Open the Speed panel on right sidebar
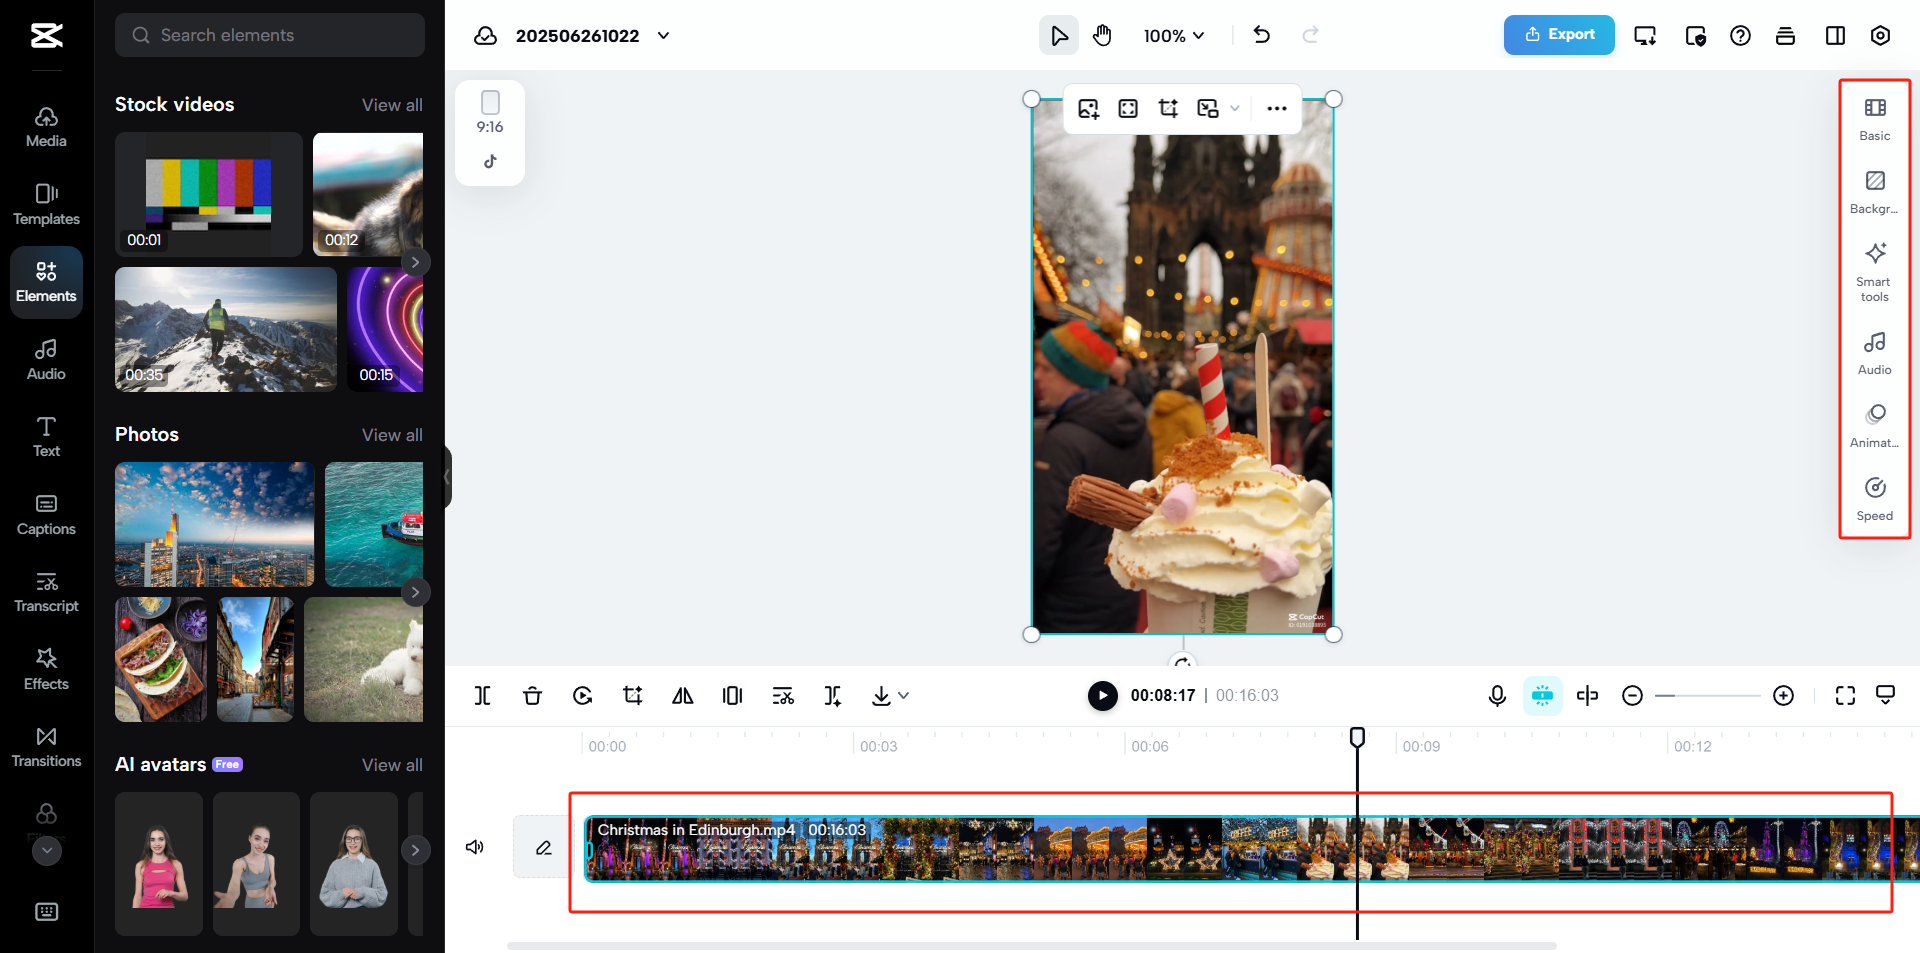 click(1874, 497)
